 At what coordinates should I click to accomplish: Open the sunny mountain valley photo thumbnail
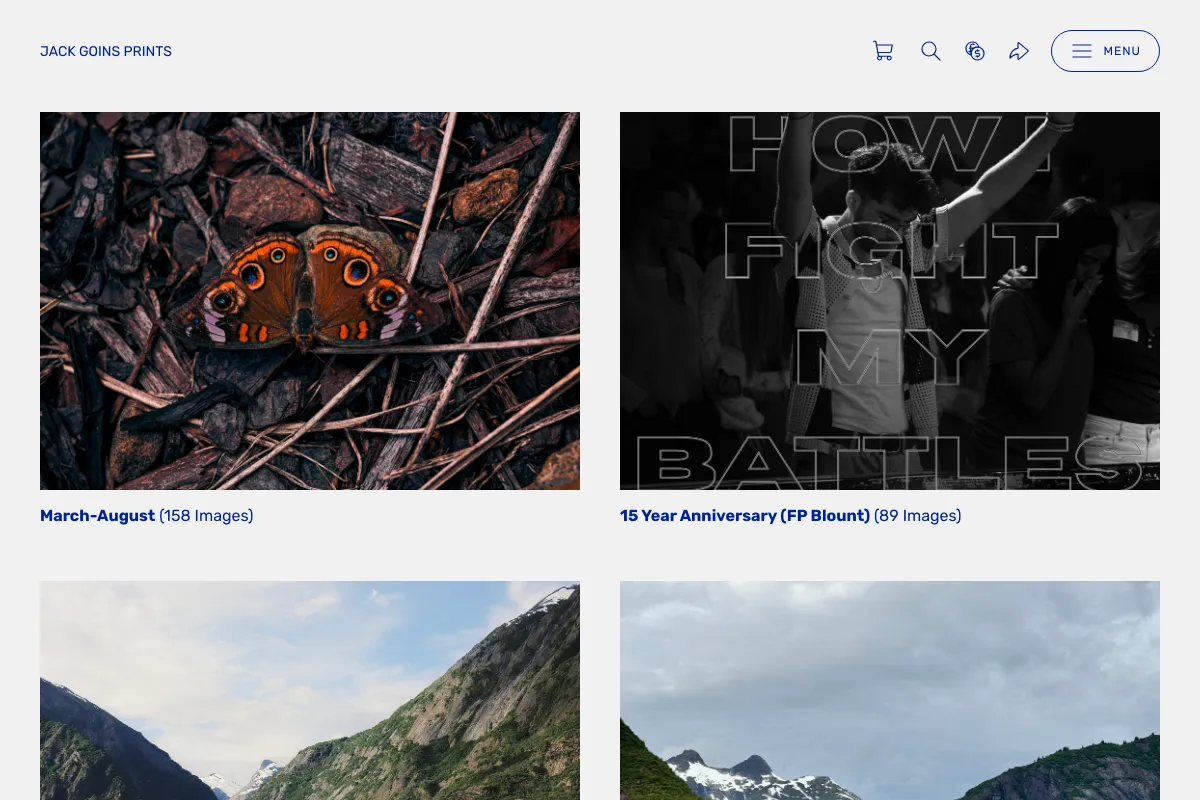[310, 690]
